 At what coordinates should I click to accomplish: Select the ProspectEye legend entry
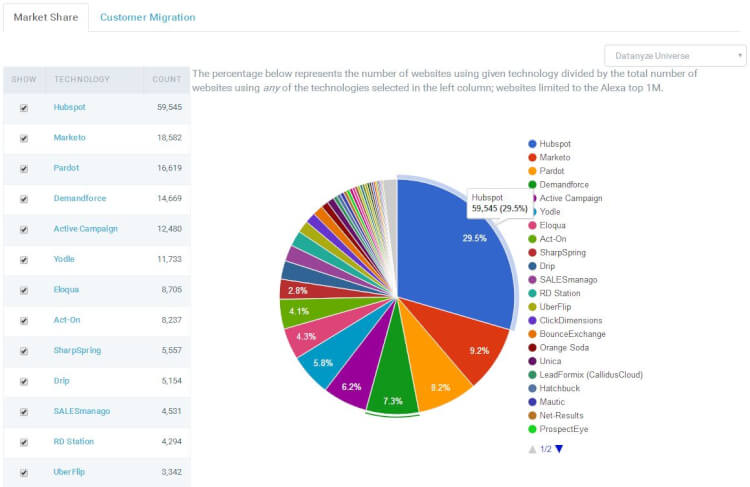click(x=558, y=429)
